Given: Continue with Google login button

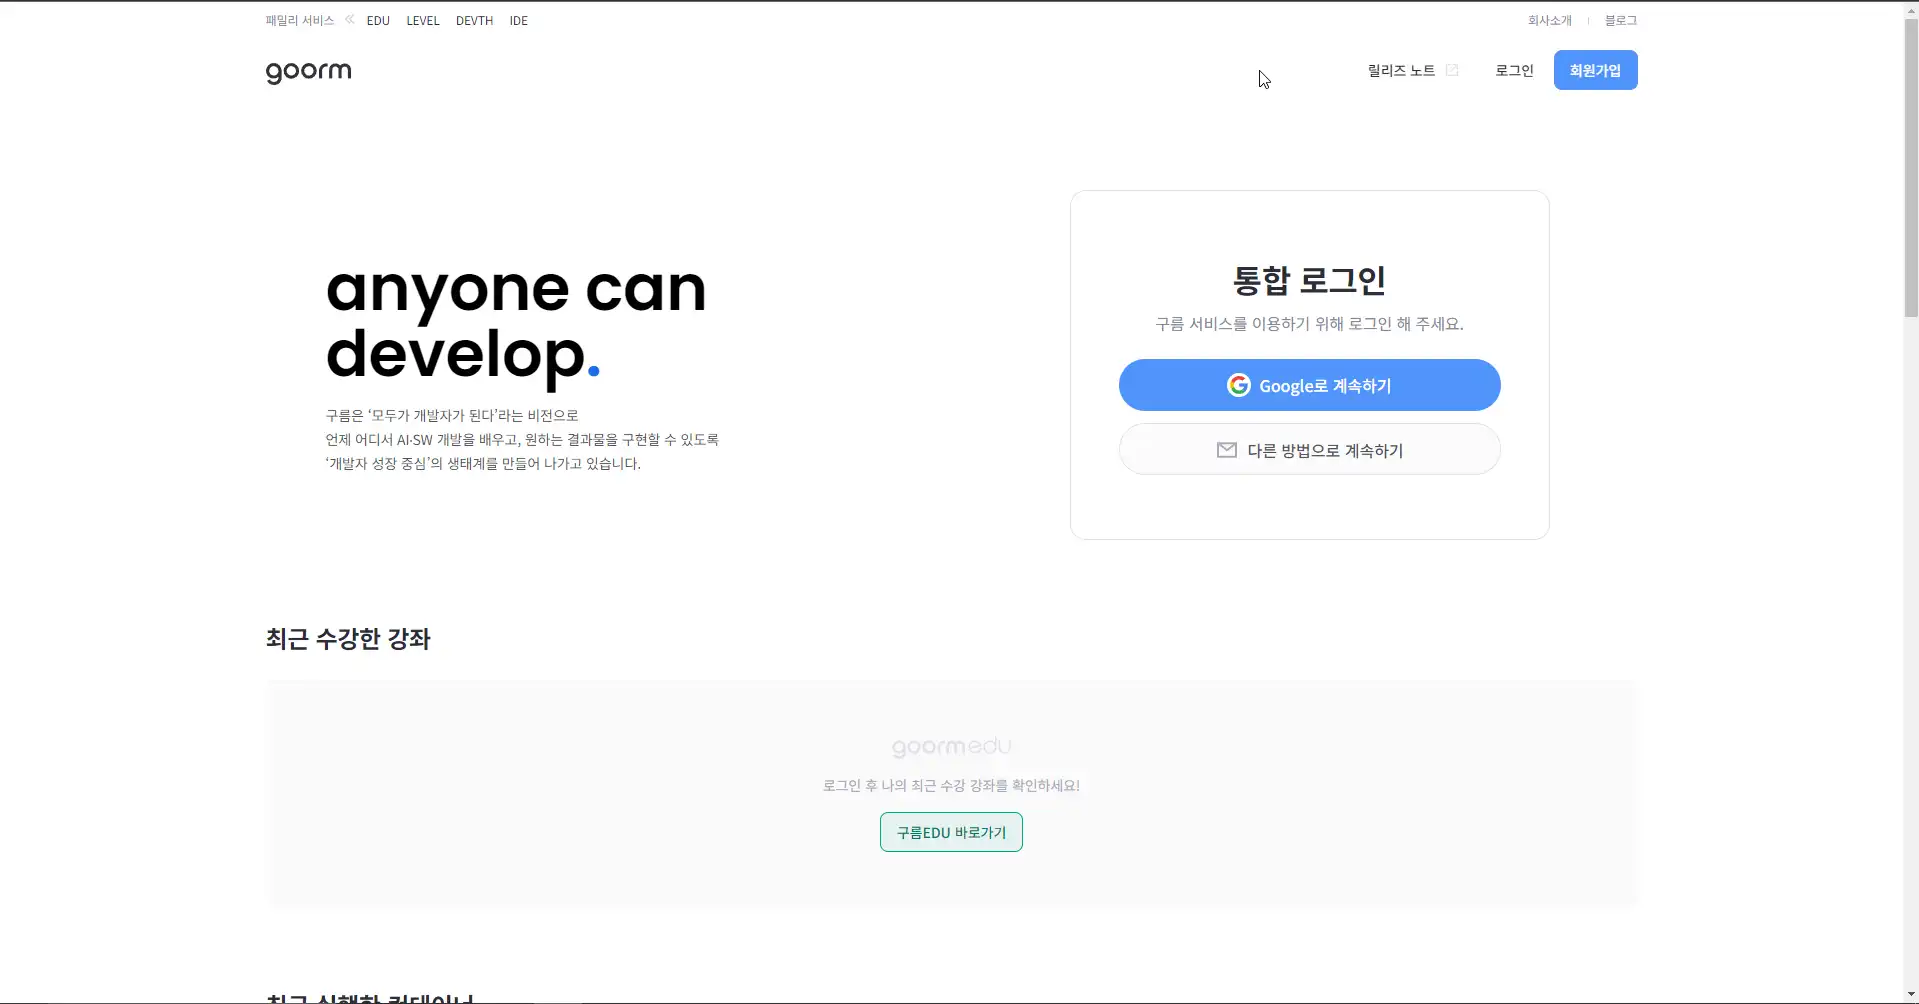Looking at the screenshot, I should click(x=1309, y=385).
